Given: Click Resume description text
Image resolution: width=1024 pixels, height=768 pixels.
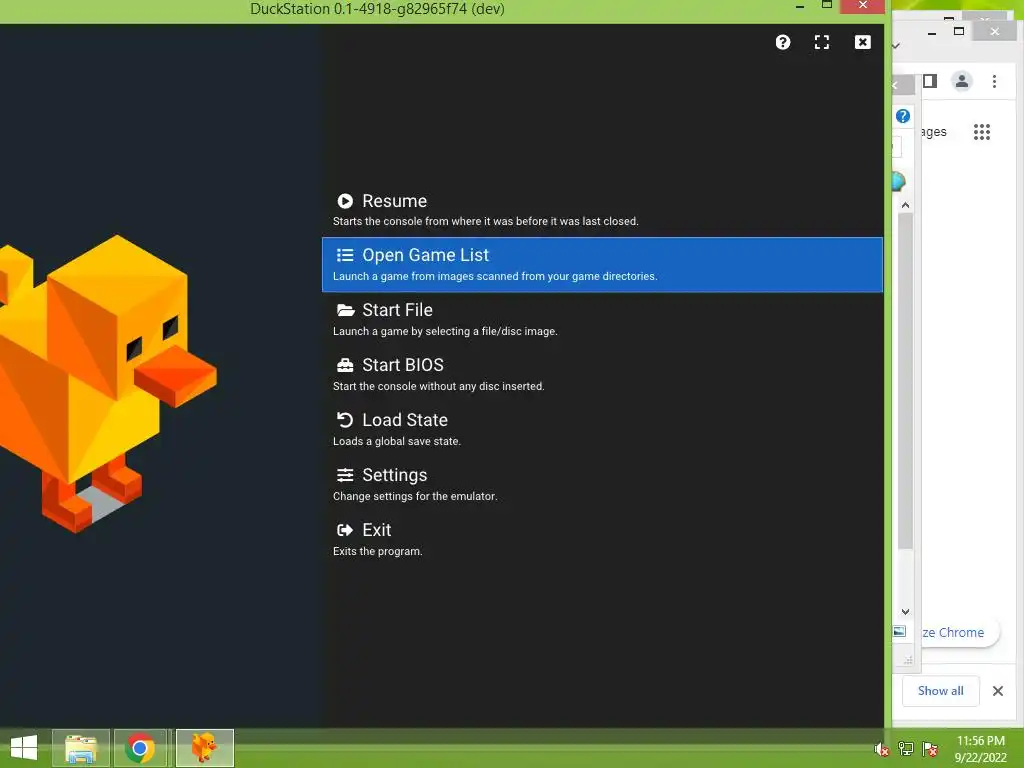Looking at the screenshot, I should [x=485, y=221].
